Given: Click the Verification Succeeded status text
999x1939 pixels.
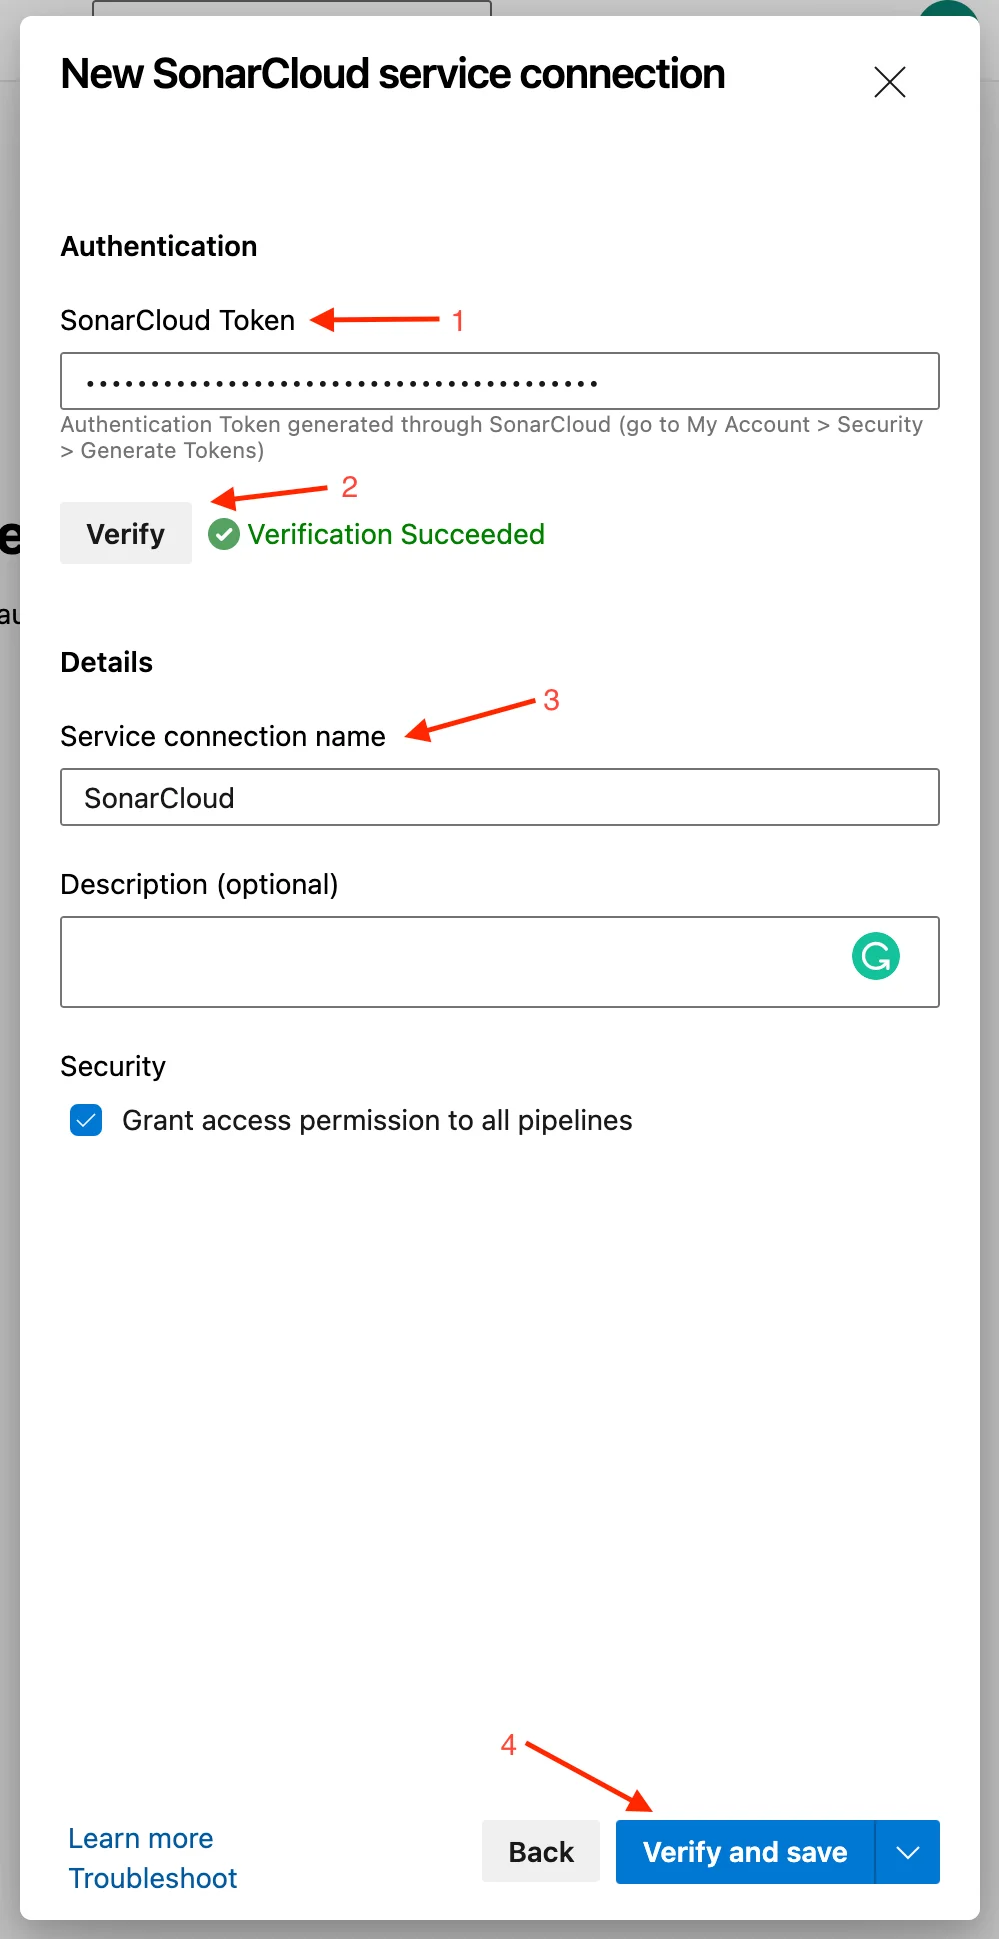Looking at the screenshot, I should [396, 534].
